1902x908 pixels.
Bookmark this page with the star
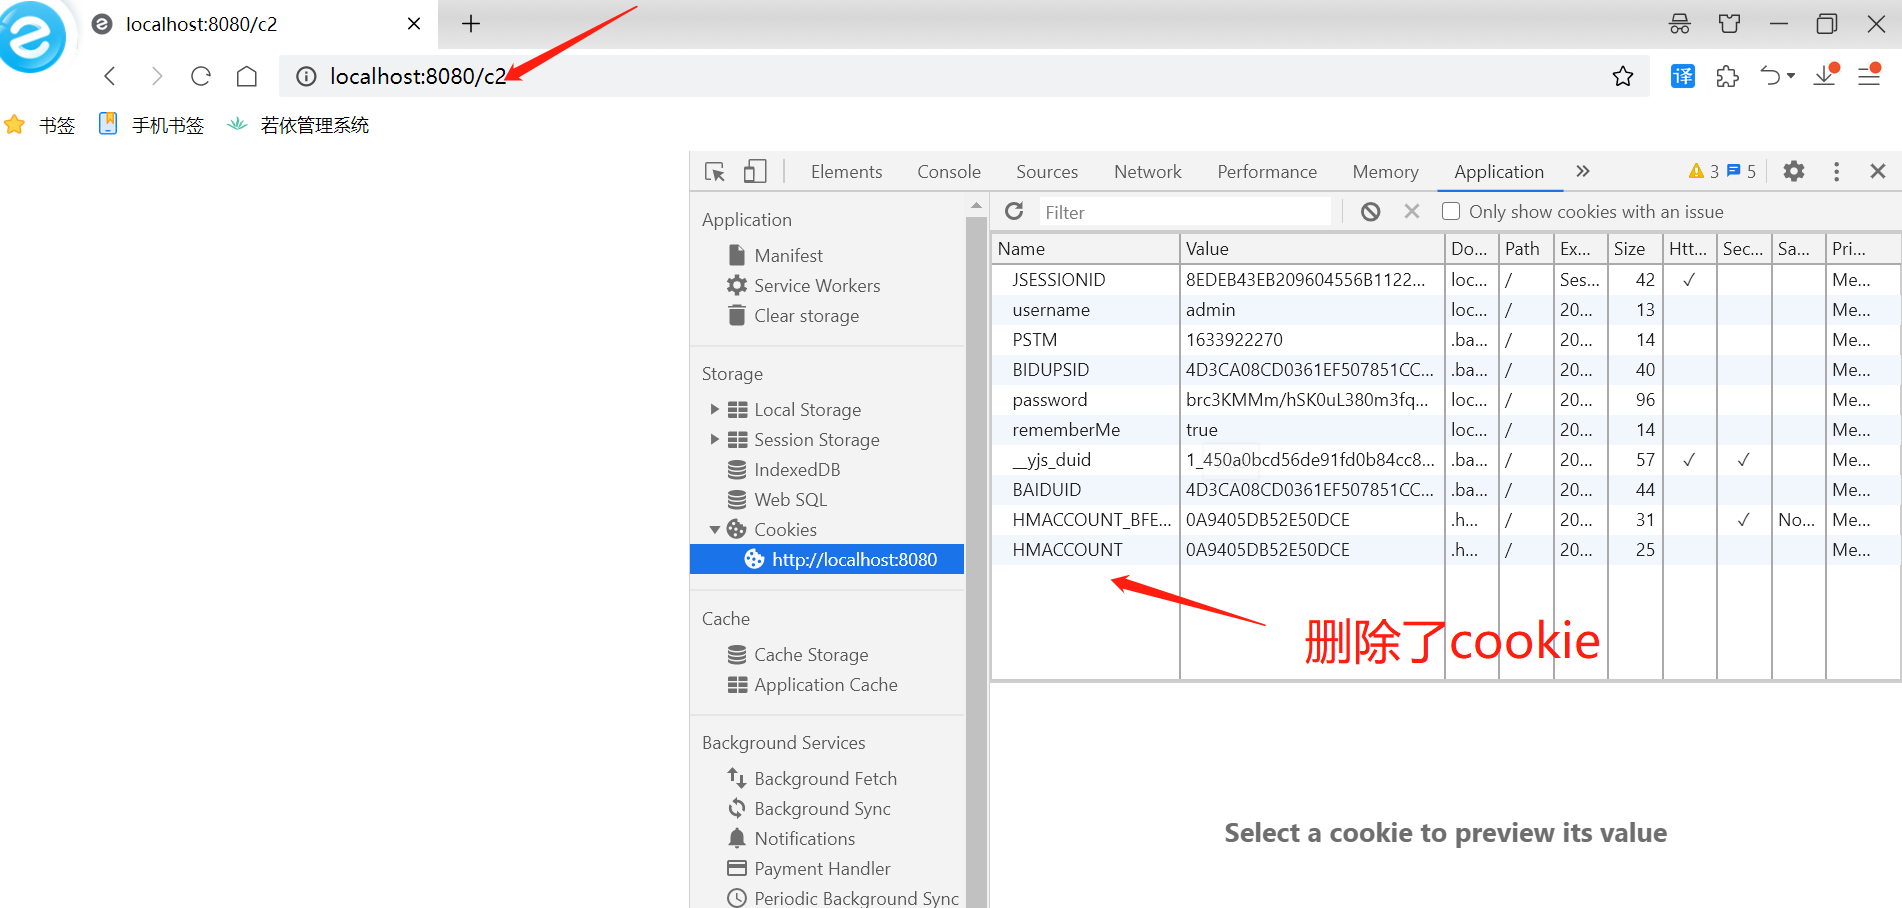(1623, 76)
